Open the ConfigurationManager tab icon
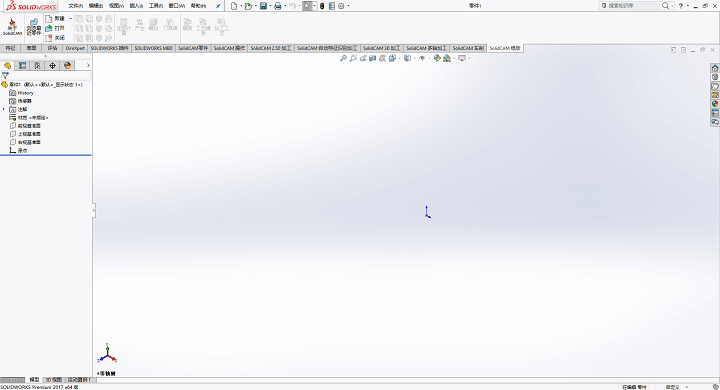 37,66
